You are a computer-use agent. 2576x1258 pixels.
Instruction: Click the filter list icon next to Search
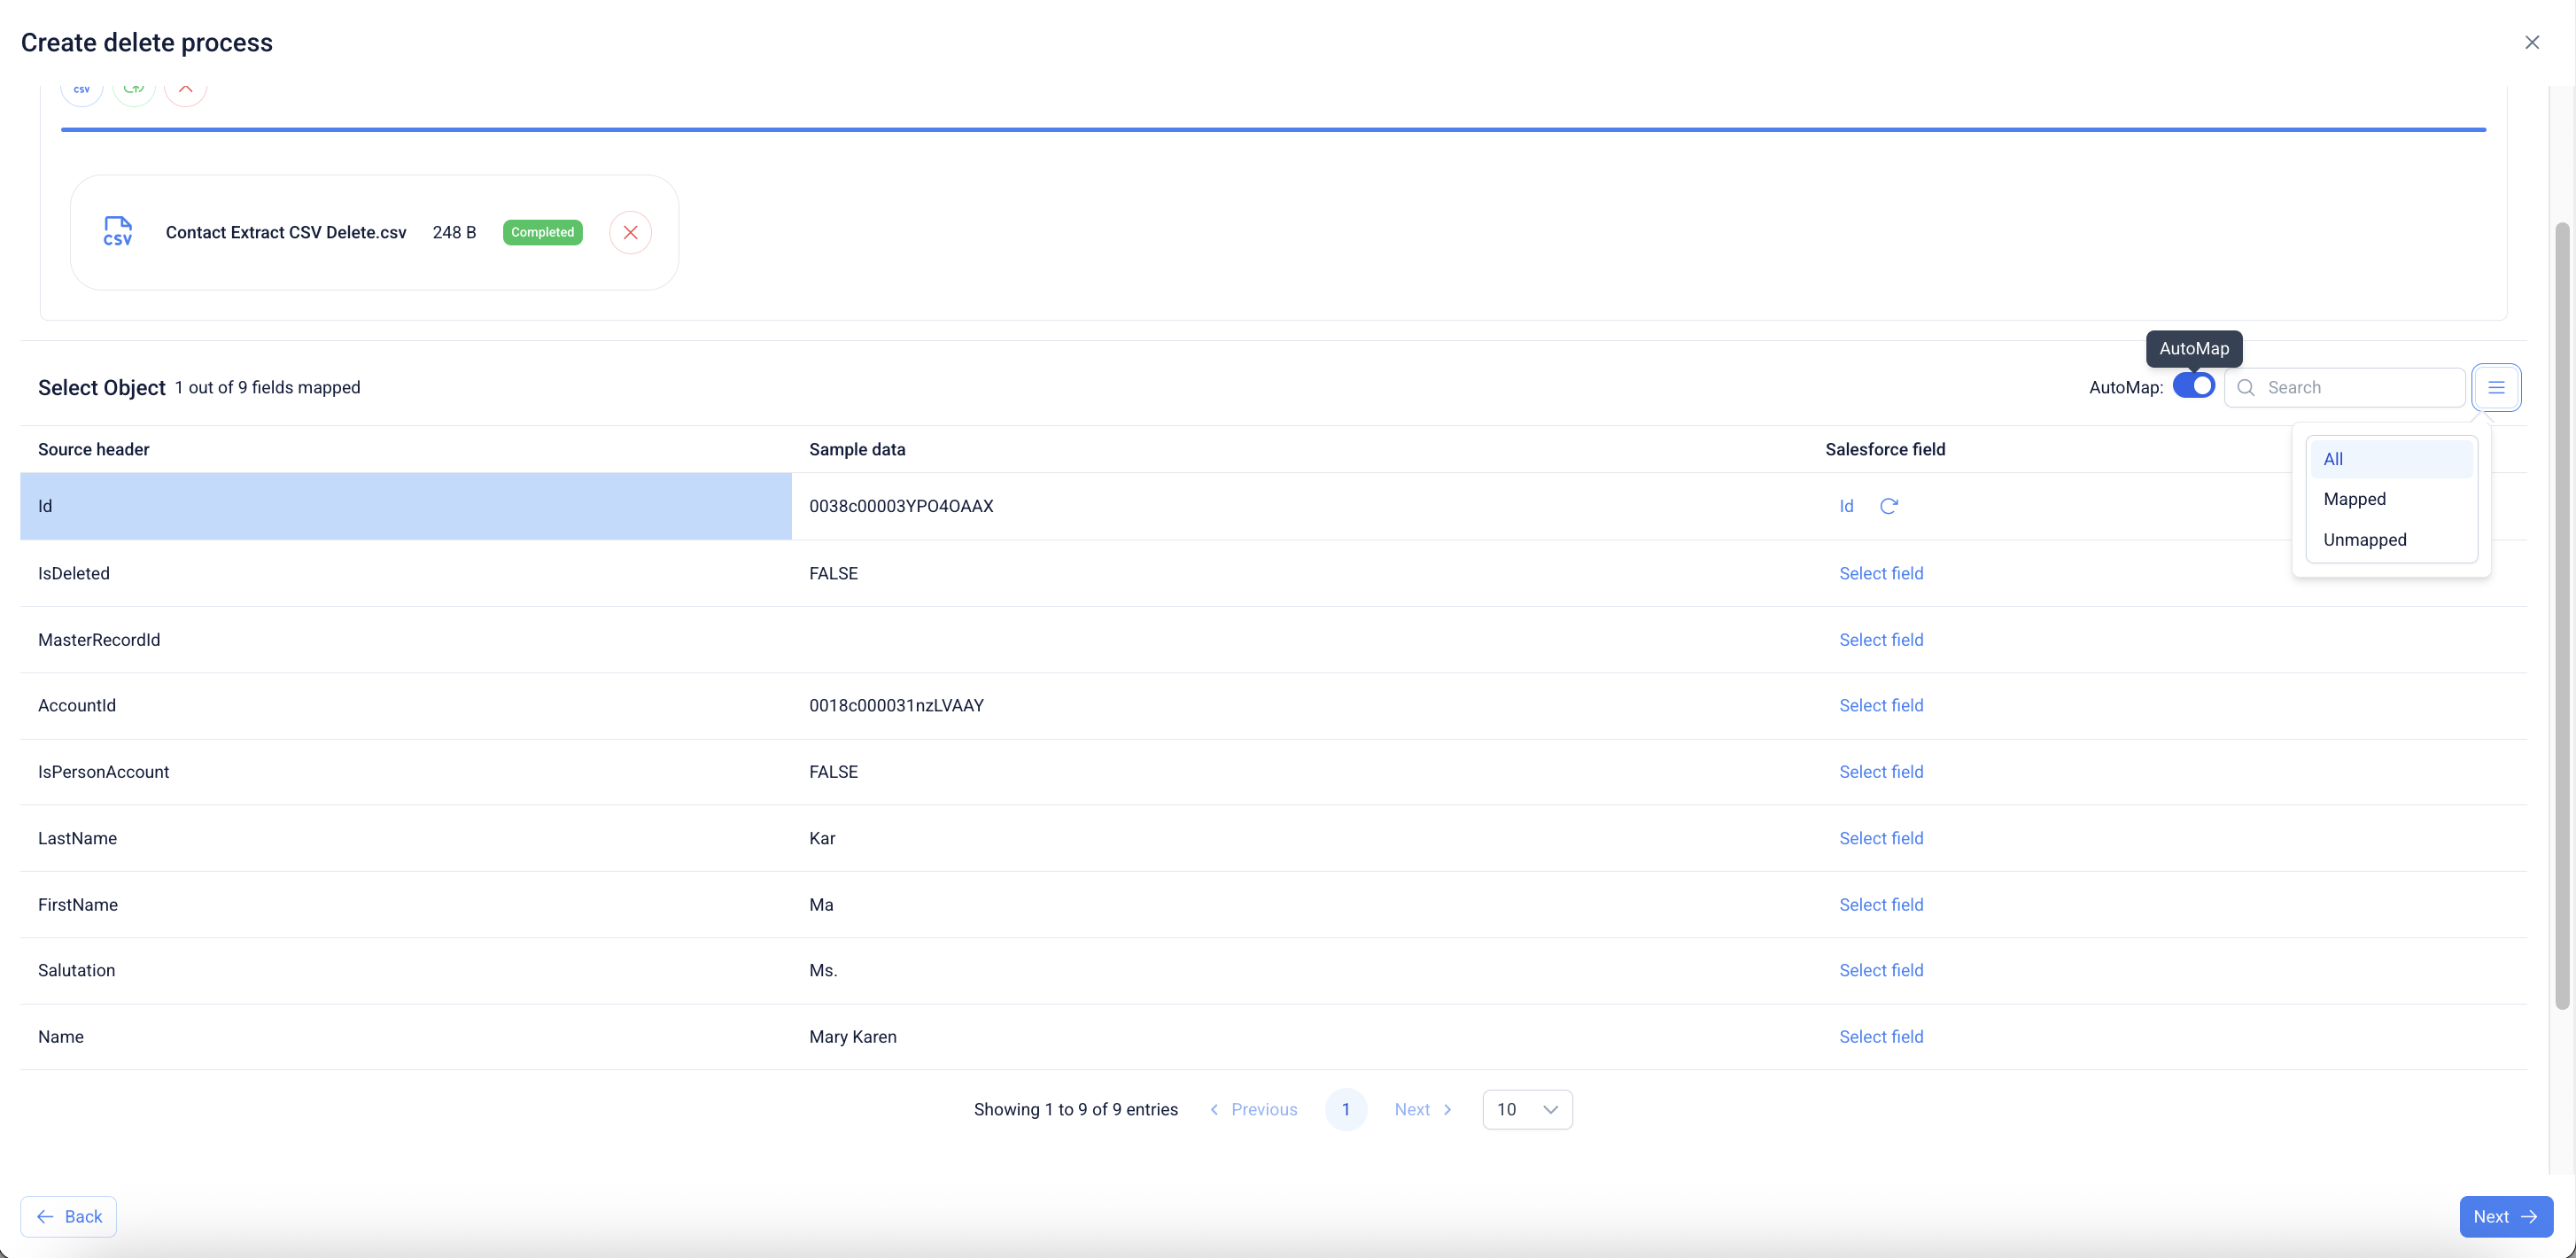(2496, 387)
